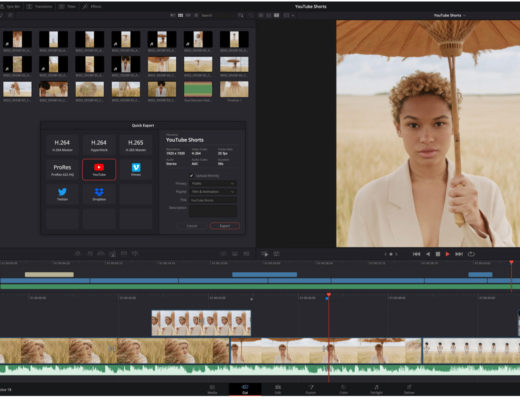This screenshot has height=400, width=520.
Task: Click the viewer preview image
Action: [x=428, y=133]
